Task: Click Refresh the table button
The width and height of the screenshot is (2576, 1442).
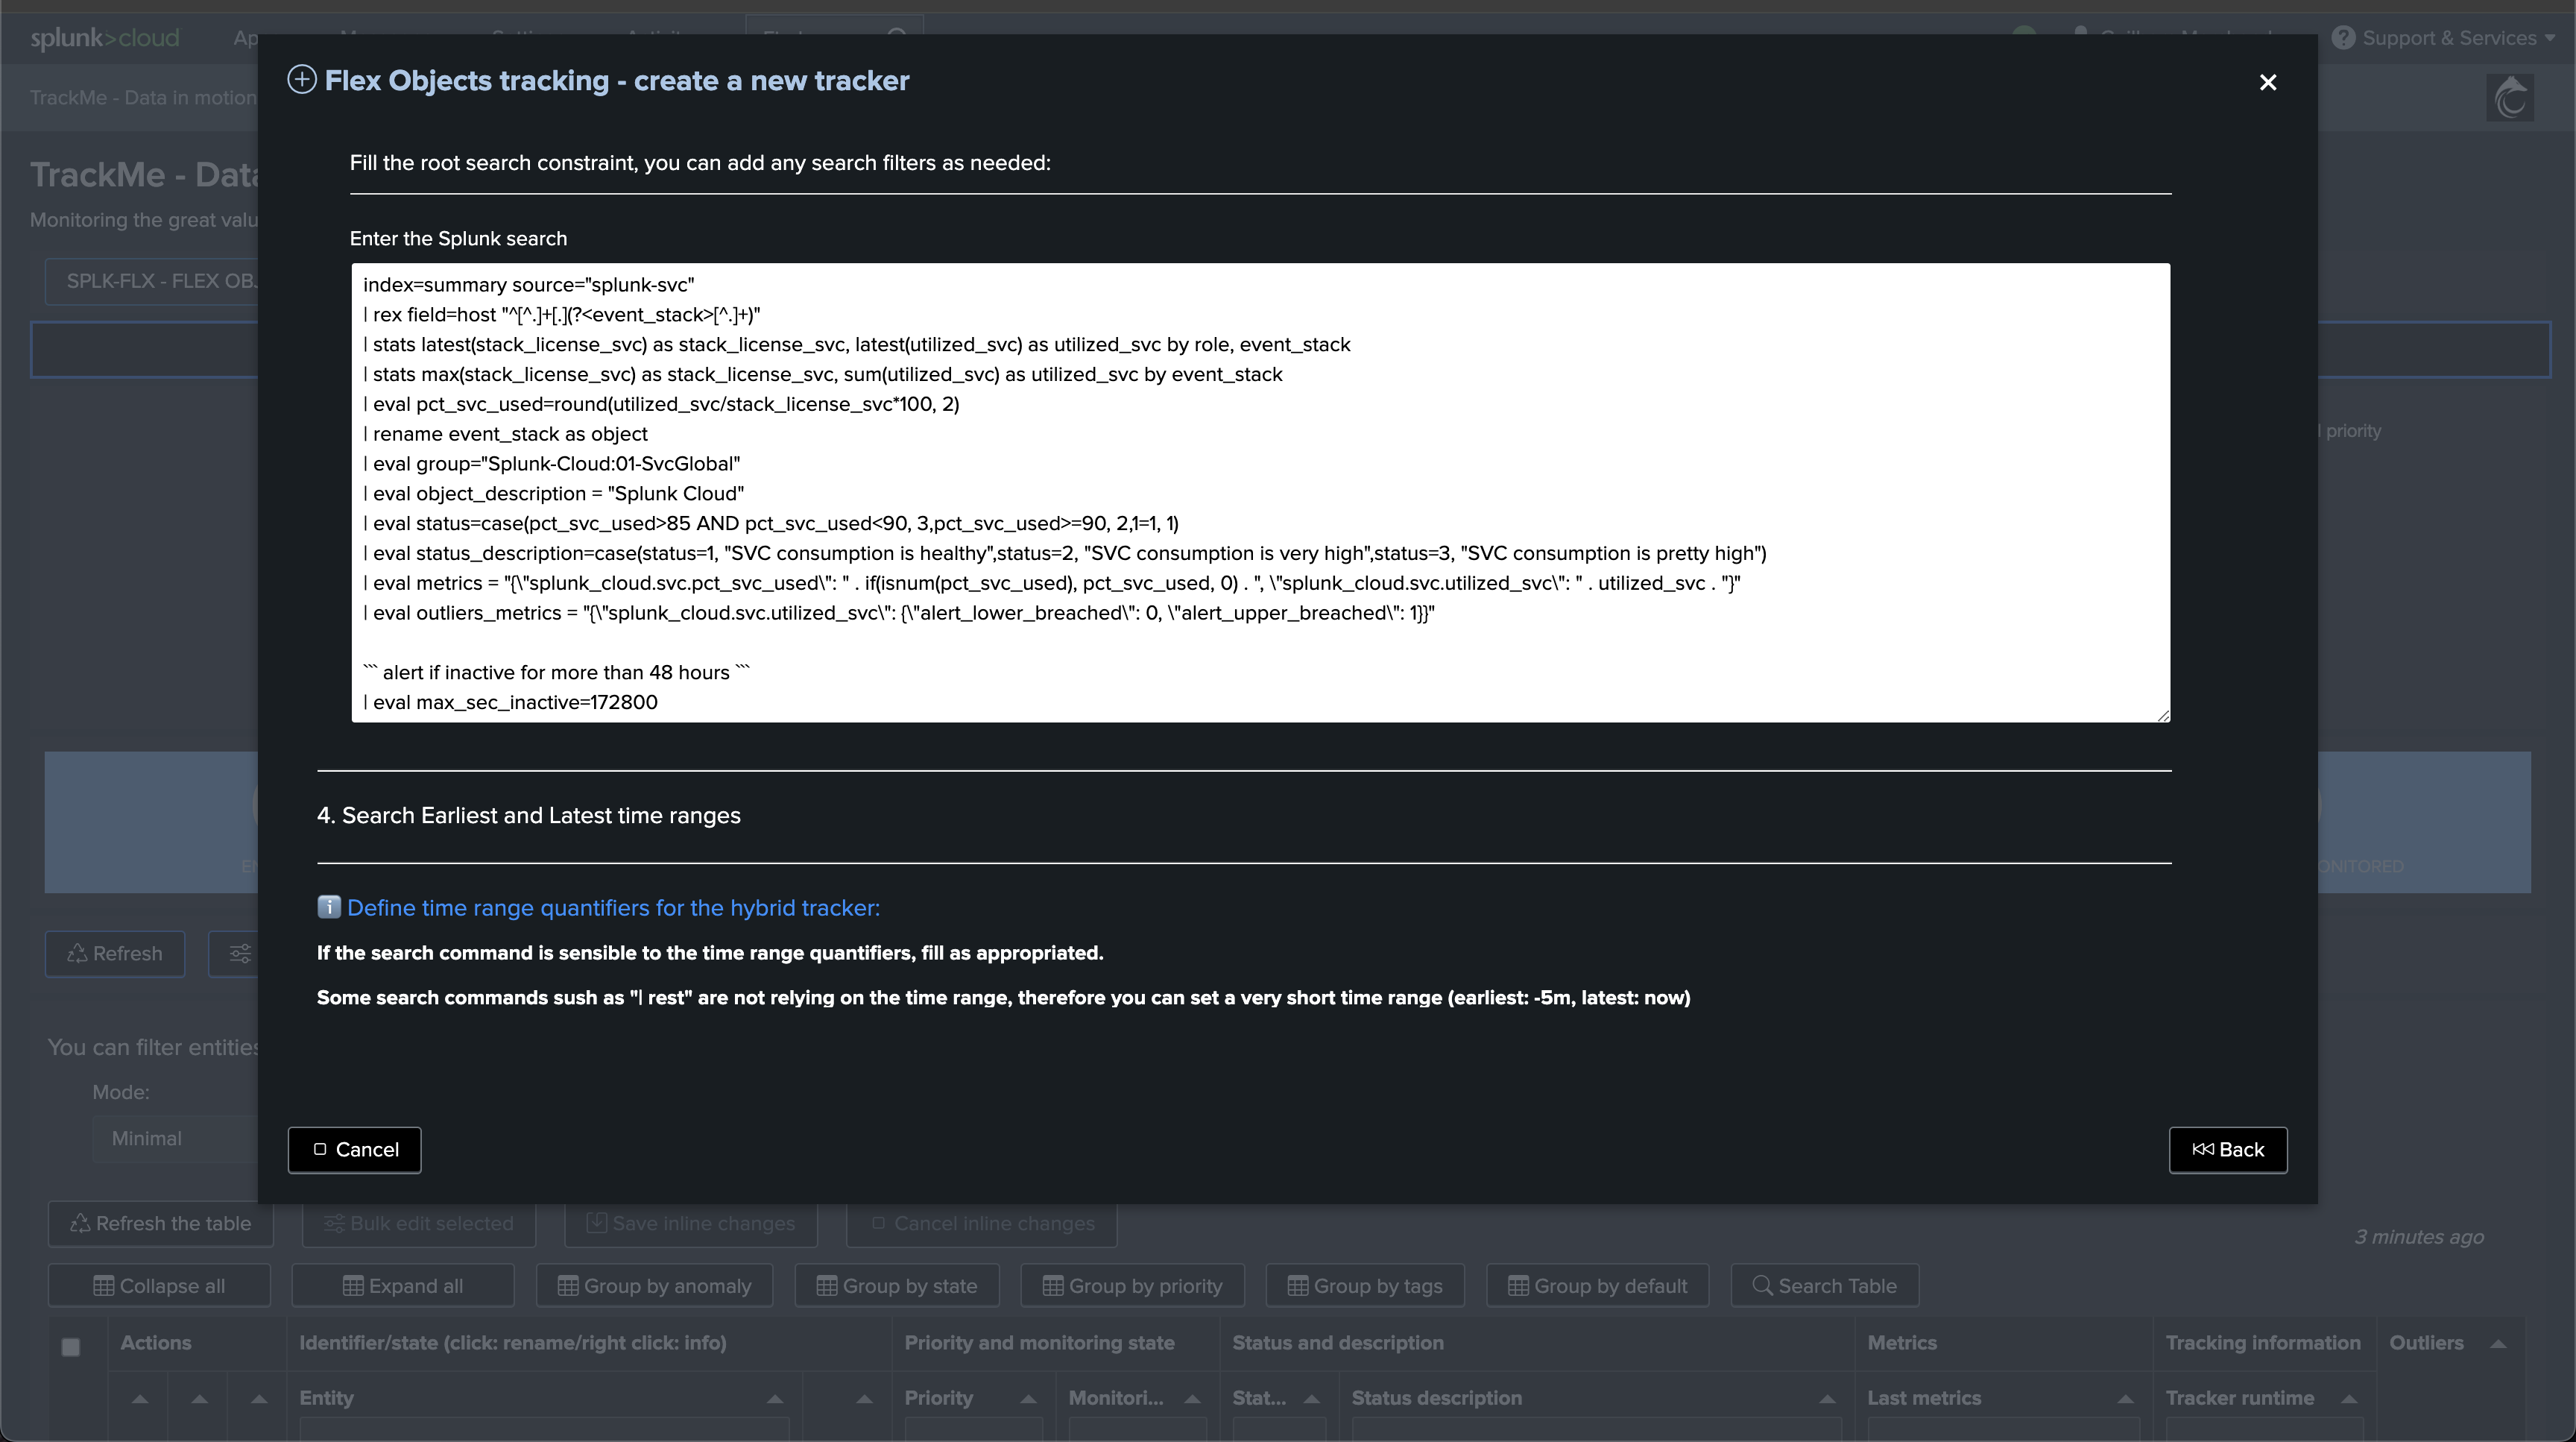Action: [x=160, y=1224]
